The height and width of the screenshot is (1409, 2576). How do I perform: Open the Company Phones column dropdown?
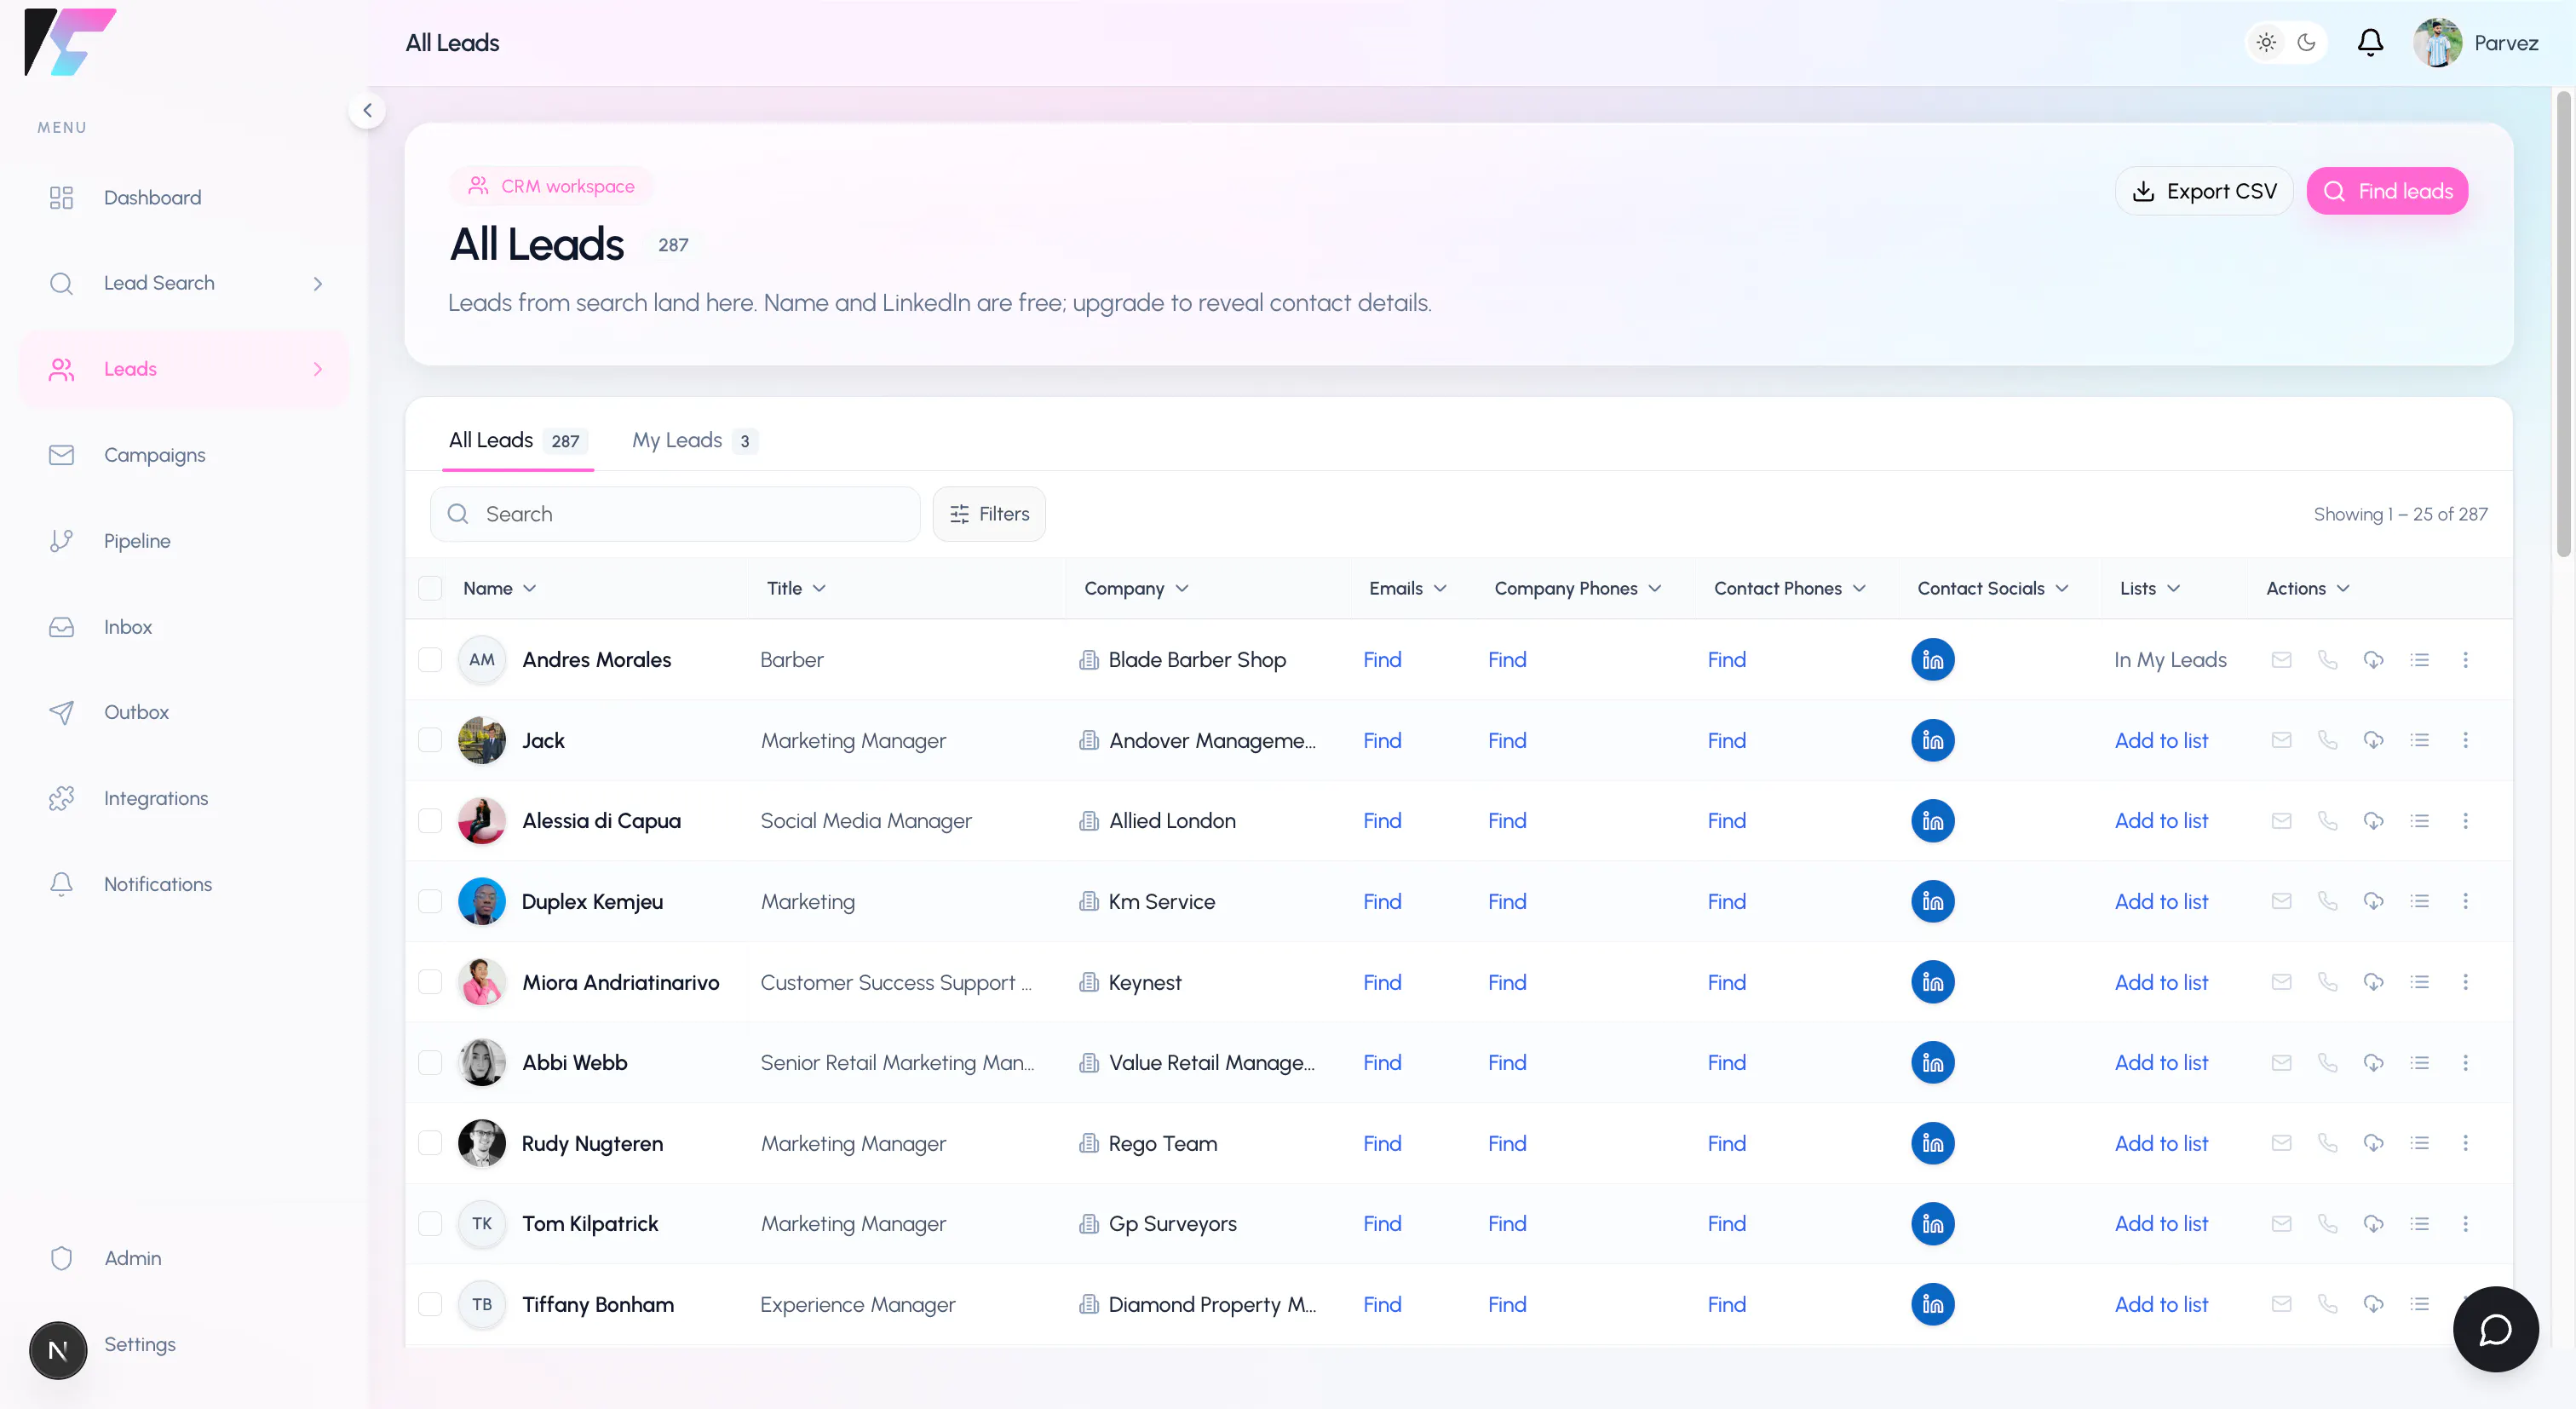click(1655, 588)
